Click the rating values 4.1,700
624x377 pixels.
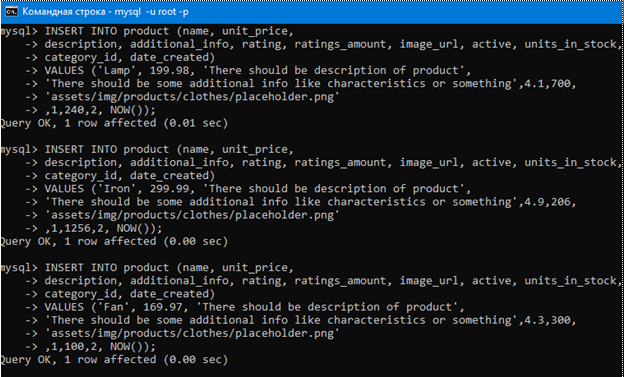[547, 84]
